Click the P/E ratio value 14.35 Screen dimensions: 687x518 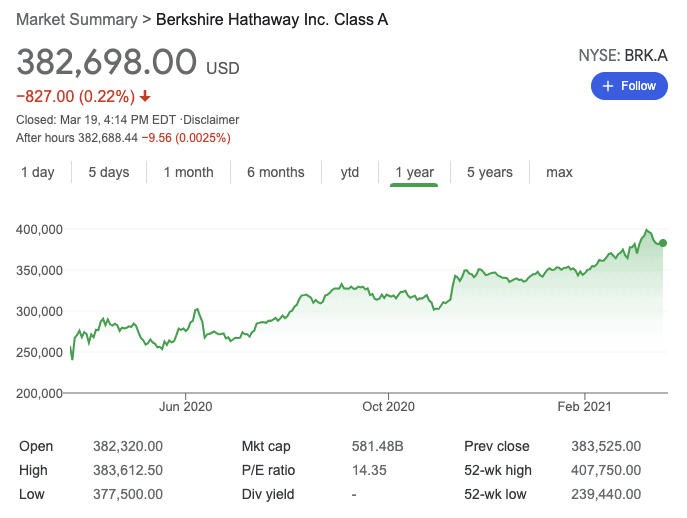coord(369,470)
